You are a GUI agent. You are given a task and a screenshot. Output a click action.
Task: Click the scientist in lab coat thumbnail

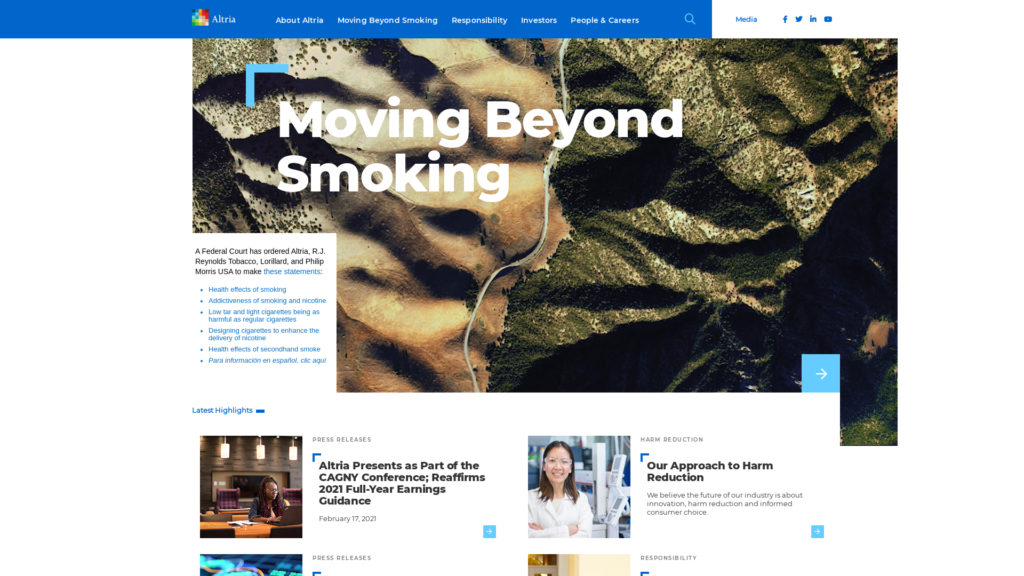point(579,487)
